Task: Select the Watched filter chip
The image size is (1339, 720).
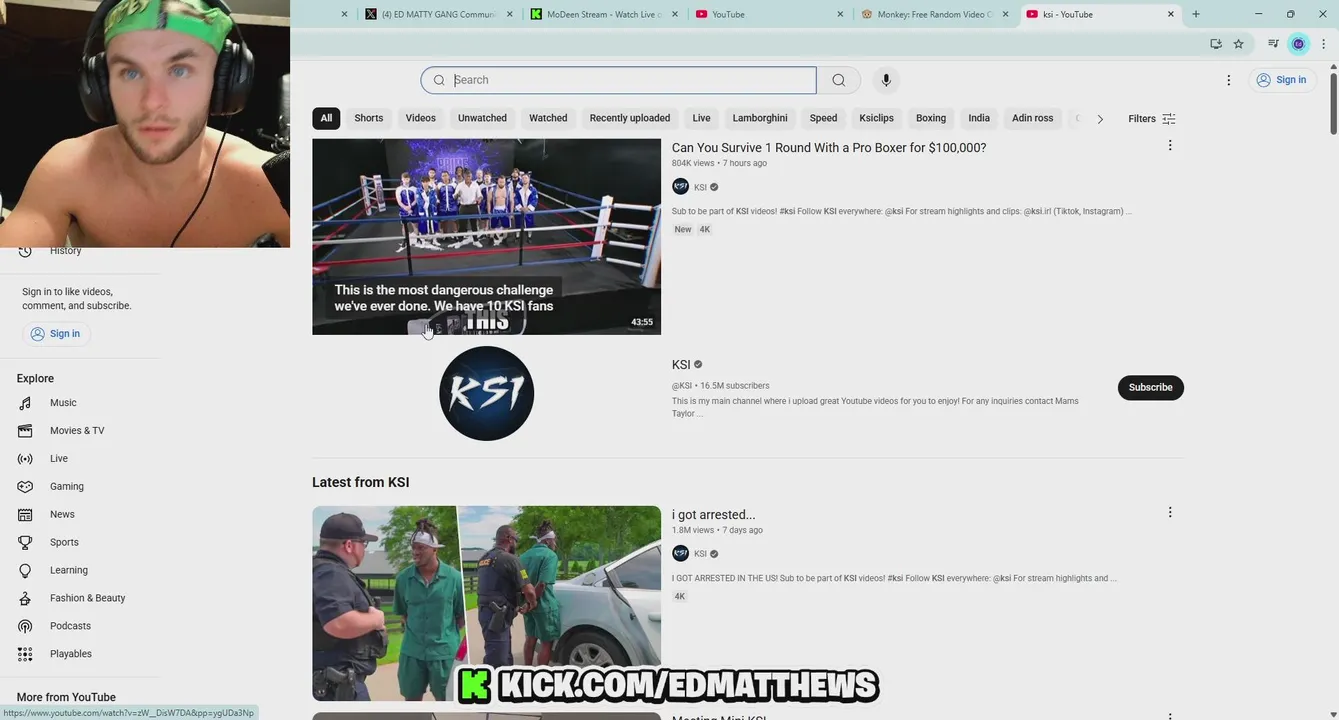Action: pyautogui.click(x=548, y=119)
